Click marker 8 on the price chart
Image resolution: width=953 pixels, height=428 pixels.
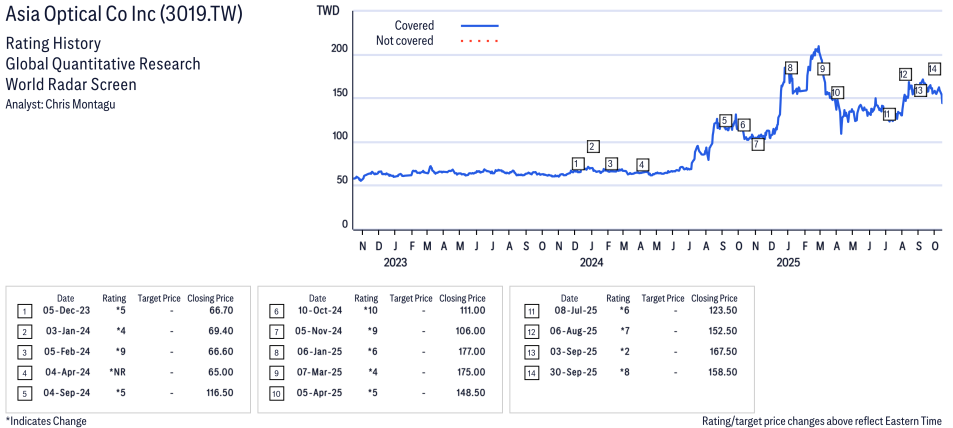tap(790, 68)
